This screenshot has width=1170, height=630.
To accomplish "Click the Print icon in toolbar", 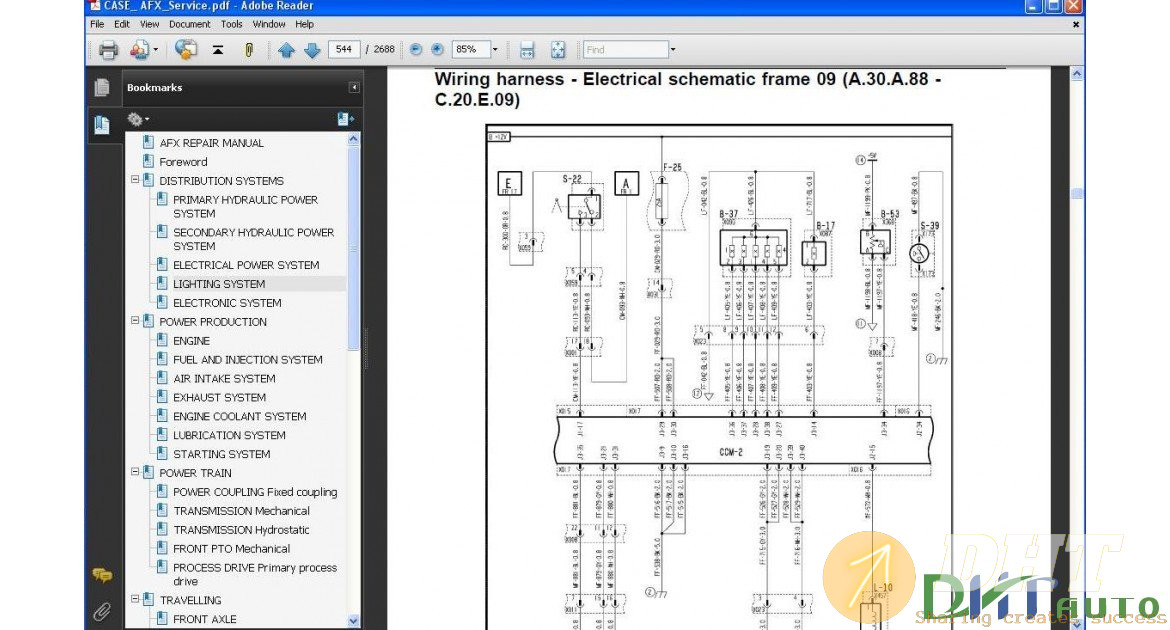I will [108, 50].
